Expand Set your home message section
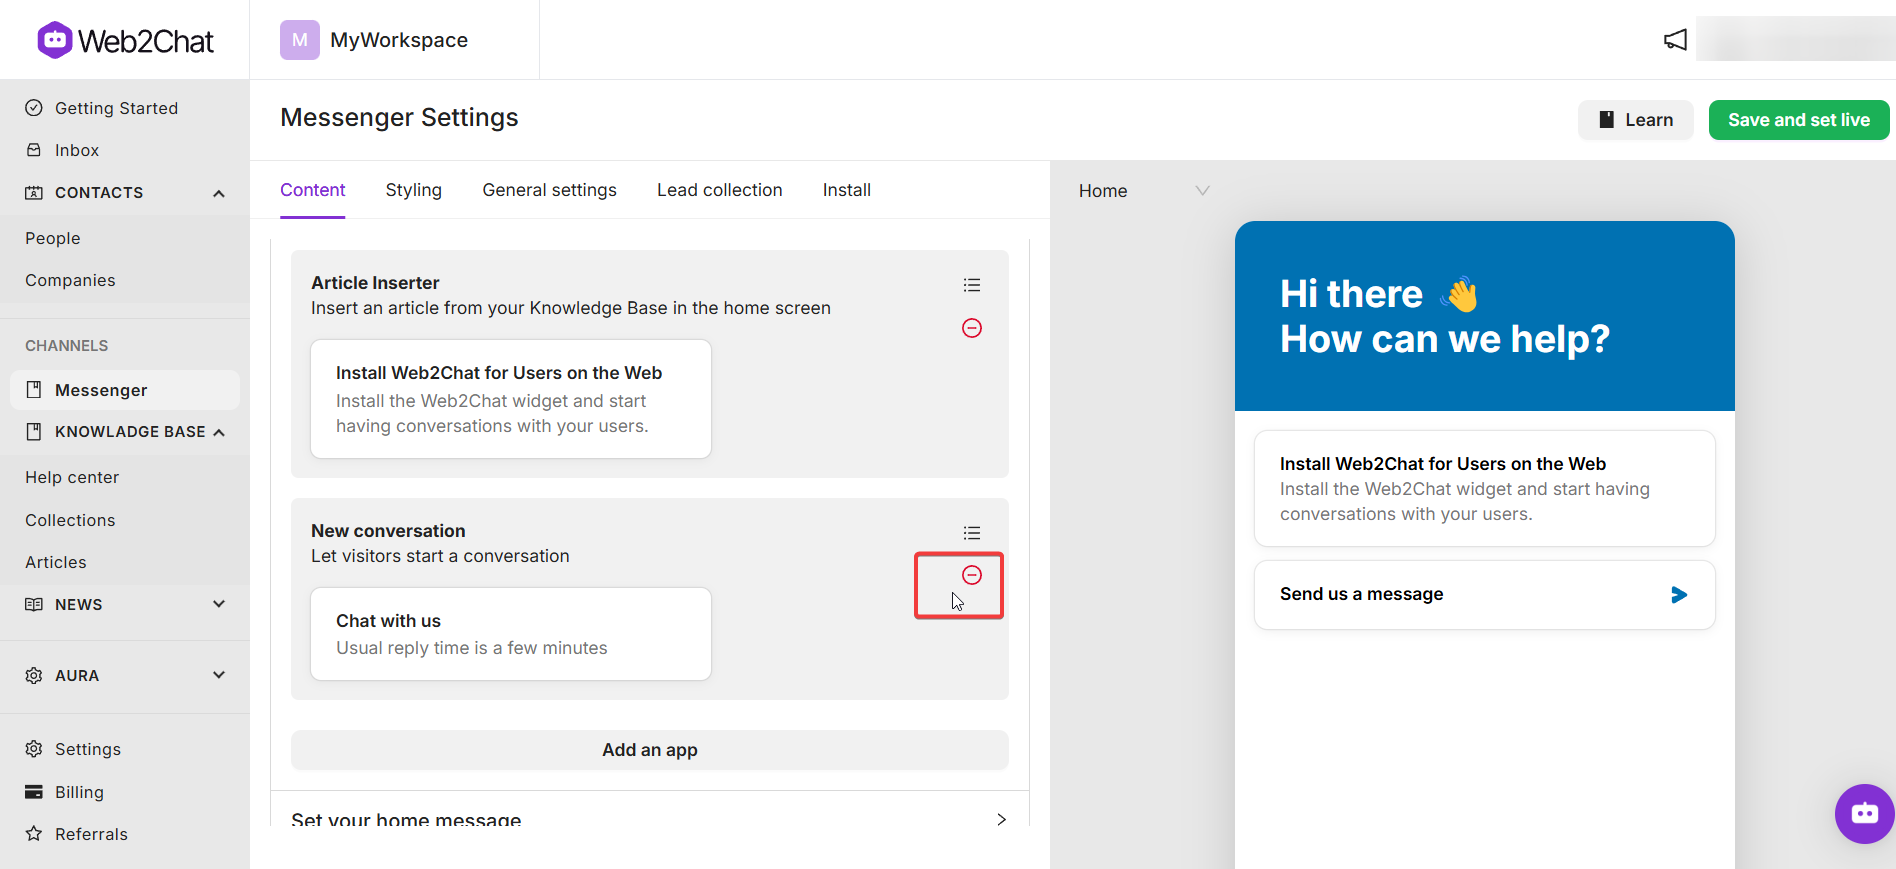1896x869 pixels. click(x=649, y=819)
